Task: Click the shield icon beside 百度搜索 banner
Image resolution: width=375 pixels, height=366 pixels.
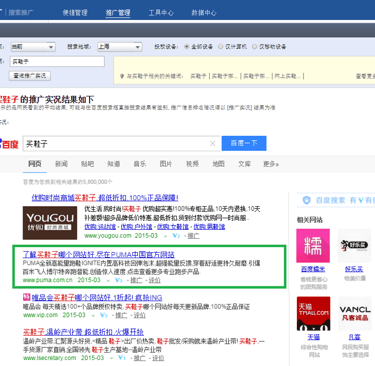Action: point(307,200)
